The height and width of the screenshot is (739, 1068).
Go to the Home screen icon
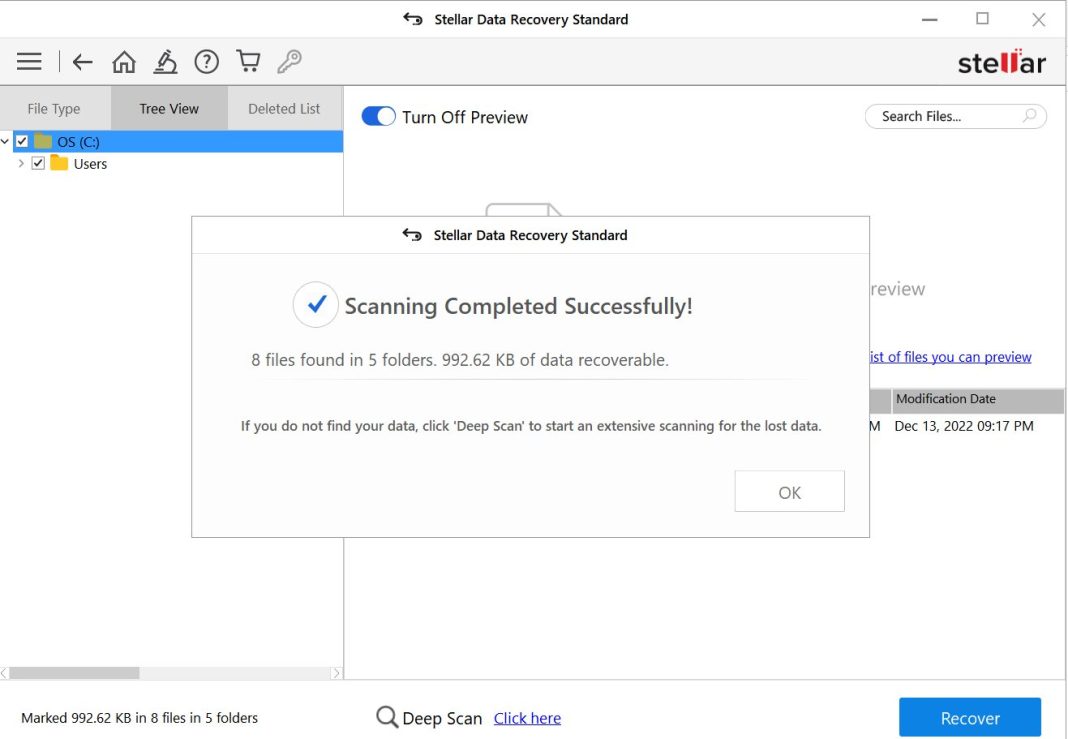point(124,61)
